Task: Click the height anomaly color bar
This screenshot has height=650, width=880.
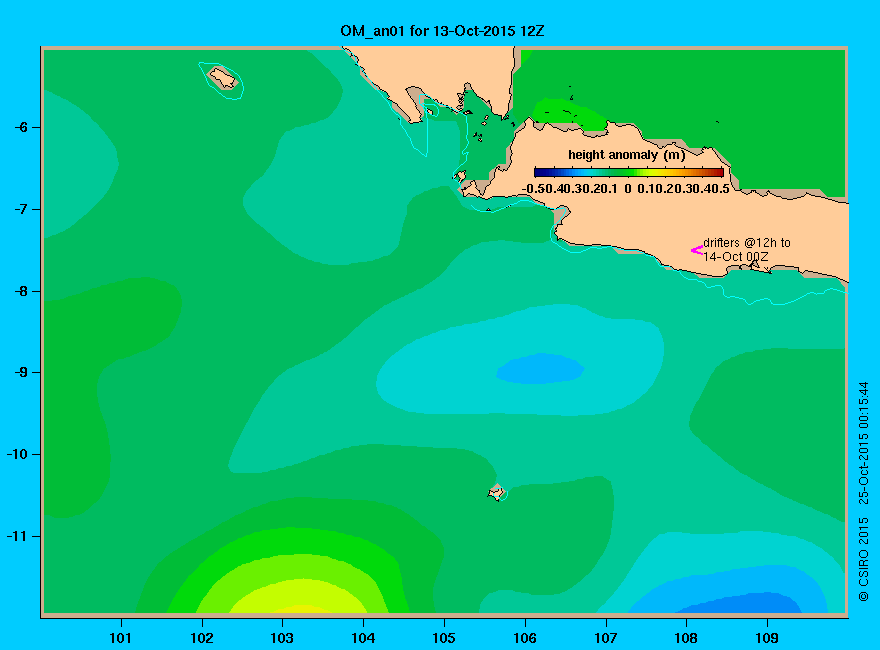Action: pos(629,172)
